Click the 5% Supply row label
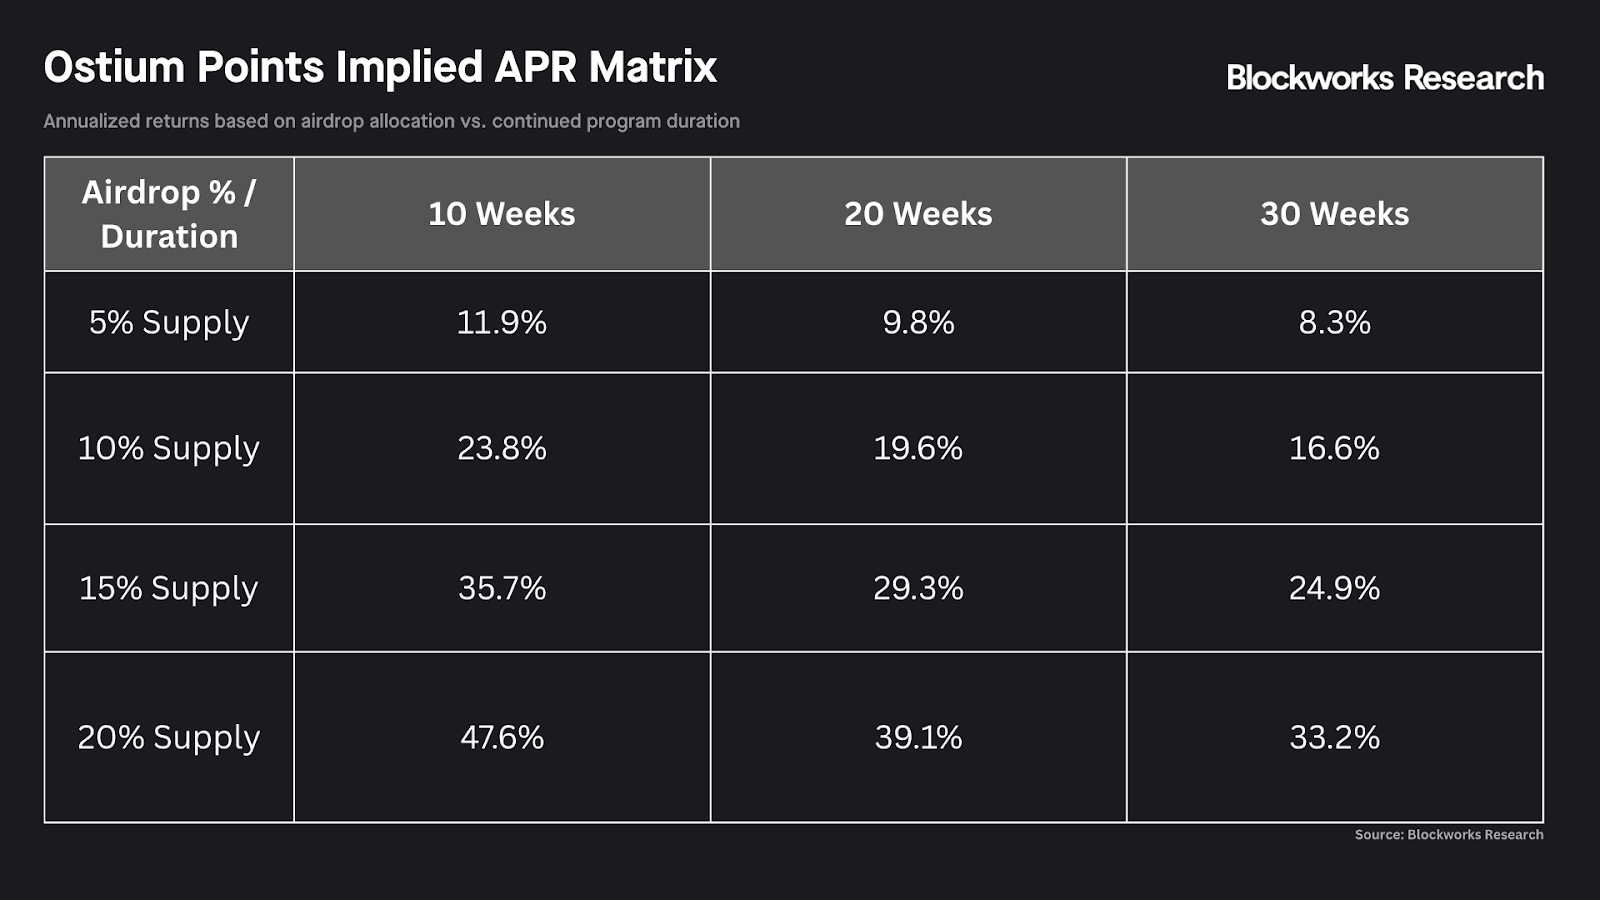Screen dimensions: 1600x900 [169, 322]
